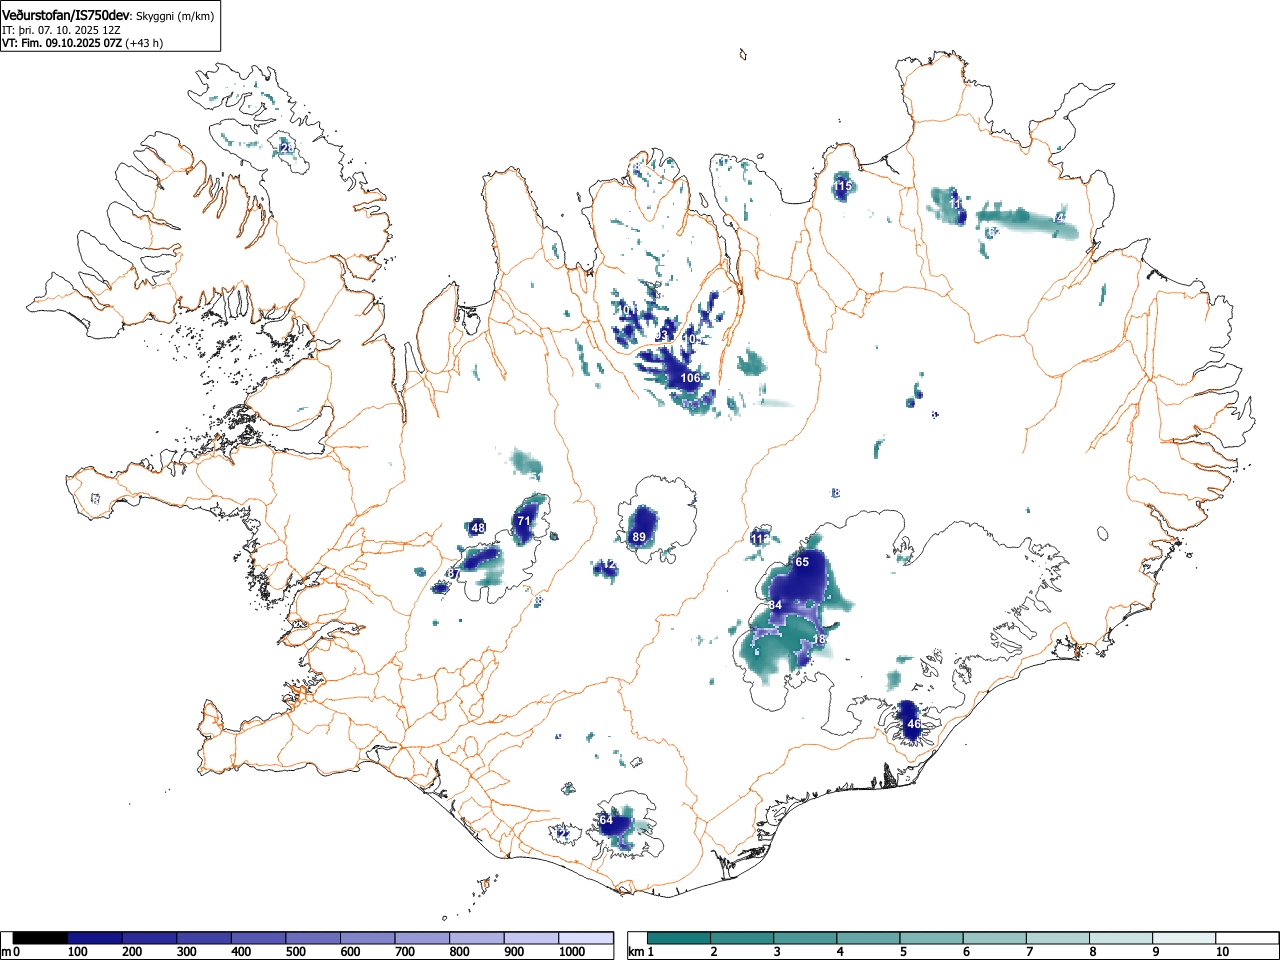
Task: Click the '65' value on Vatnajökull
Action: 802,562
